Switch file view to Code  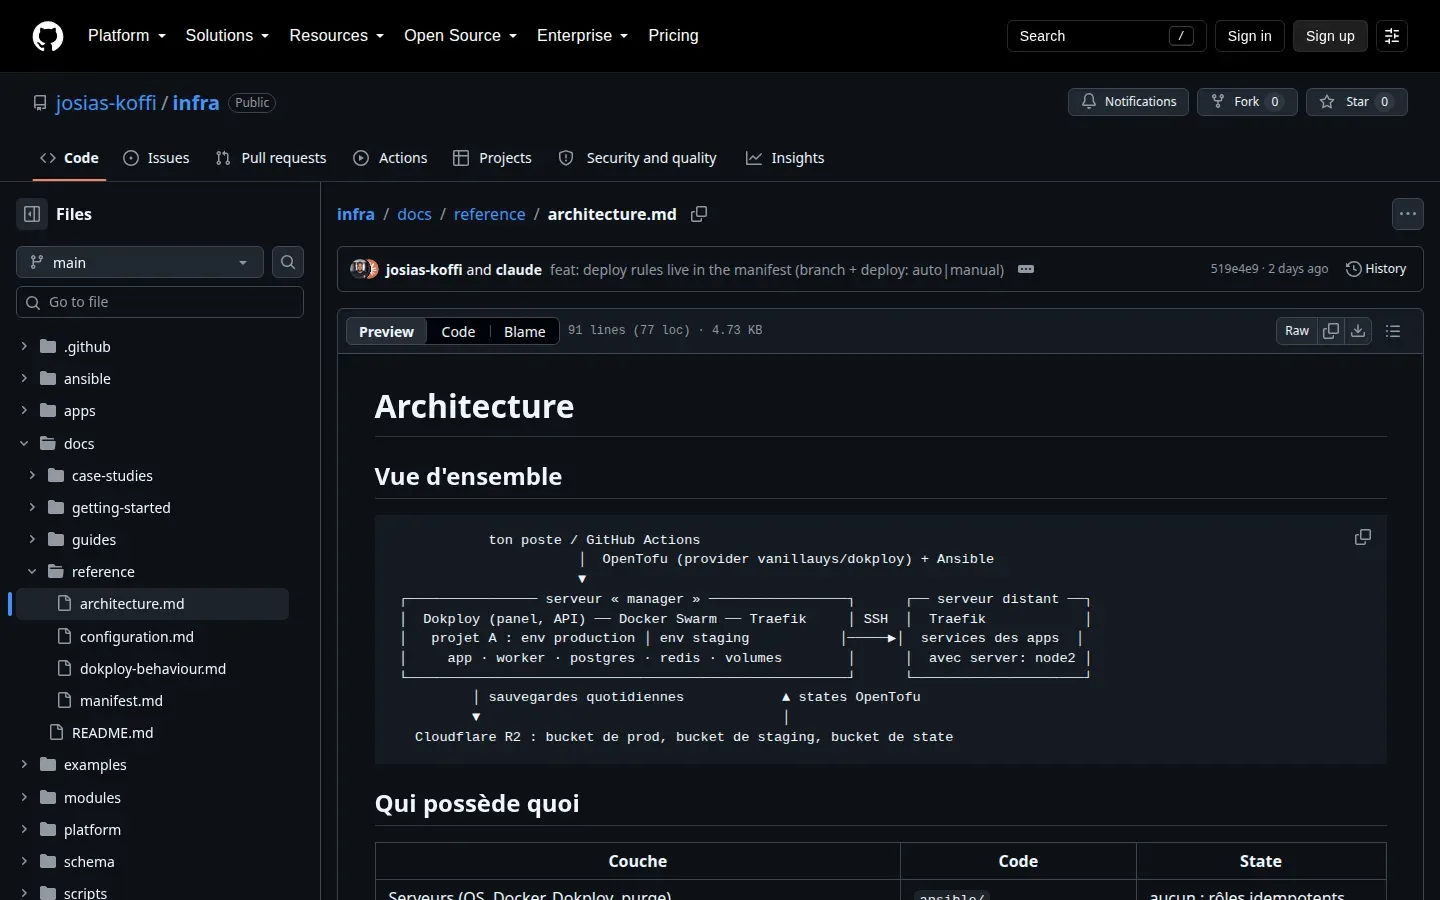(458, 331)
